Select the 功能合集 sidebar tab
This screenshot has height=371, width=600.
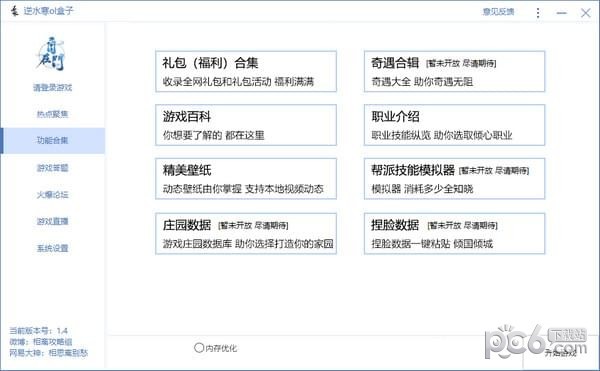53,141
